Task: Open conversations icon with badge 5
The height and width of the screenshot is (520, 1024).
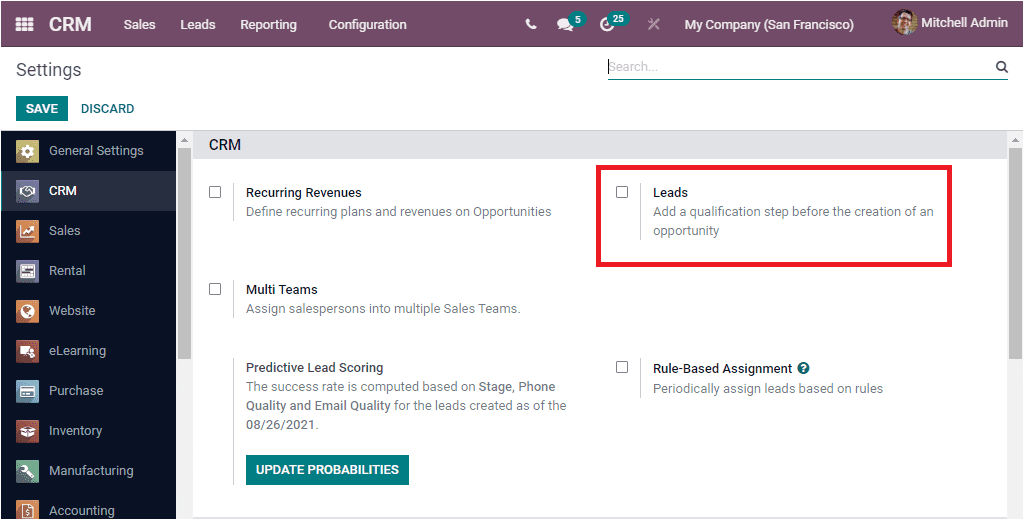Action: click(565, 25)
